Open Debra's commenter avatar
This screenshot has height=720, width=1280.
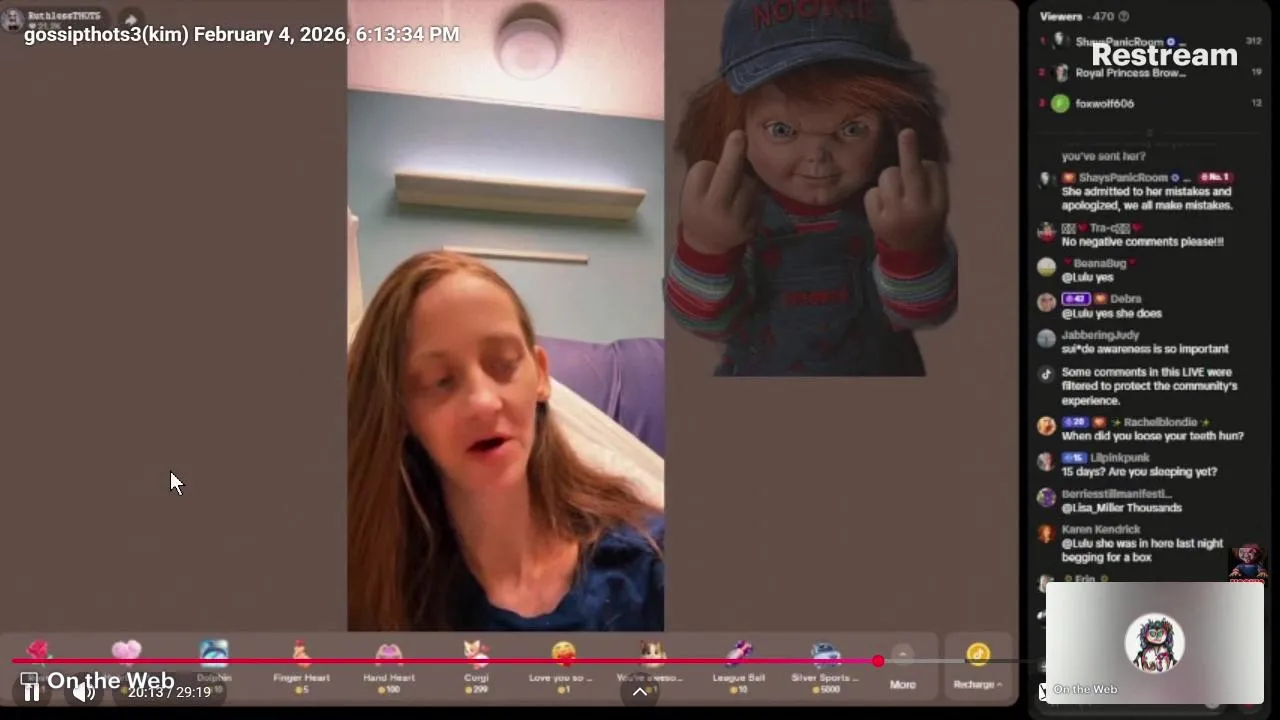pos(1046,302)
